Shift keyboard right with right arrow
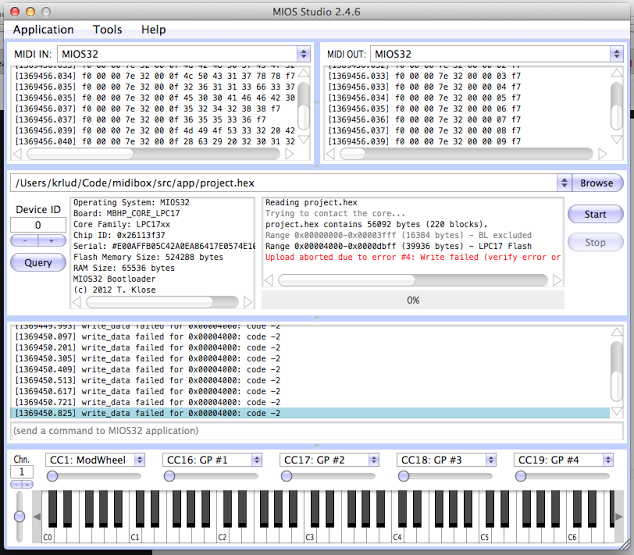 coord(619,517)
